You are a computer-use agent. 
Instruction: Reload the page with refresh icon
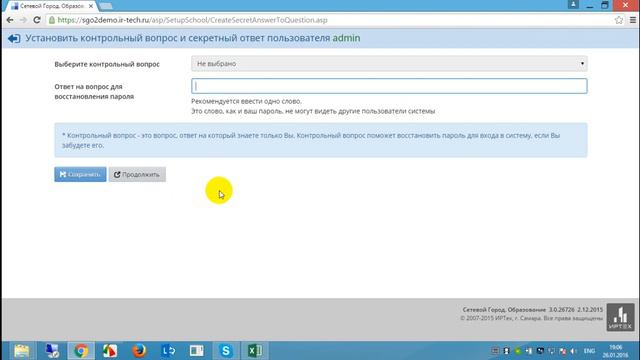point(37,20)
